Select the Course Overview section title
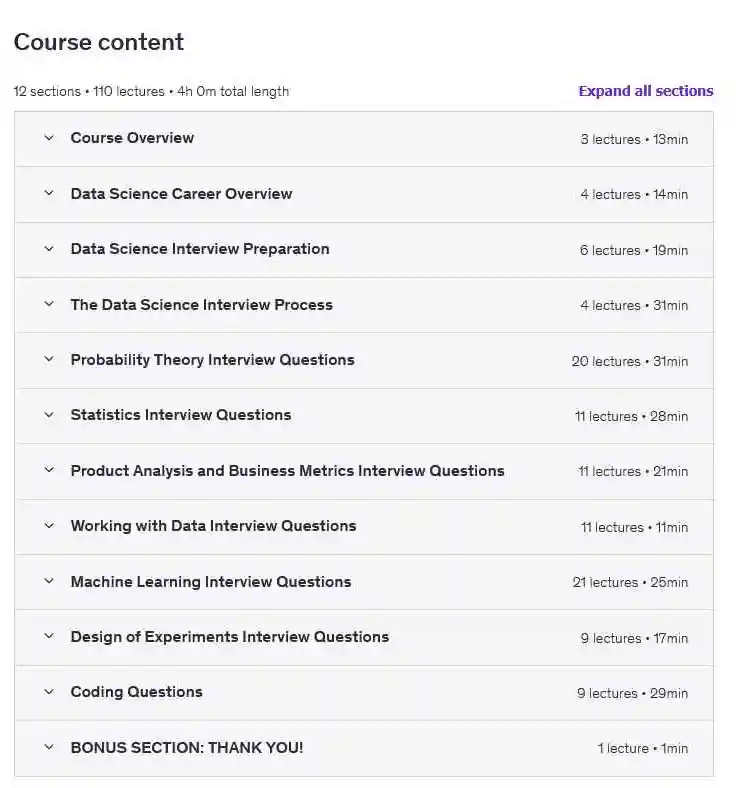This screenshot has width=739, height=788. point(132,138)
